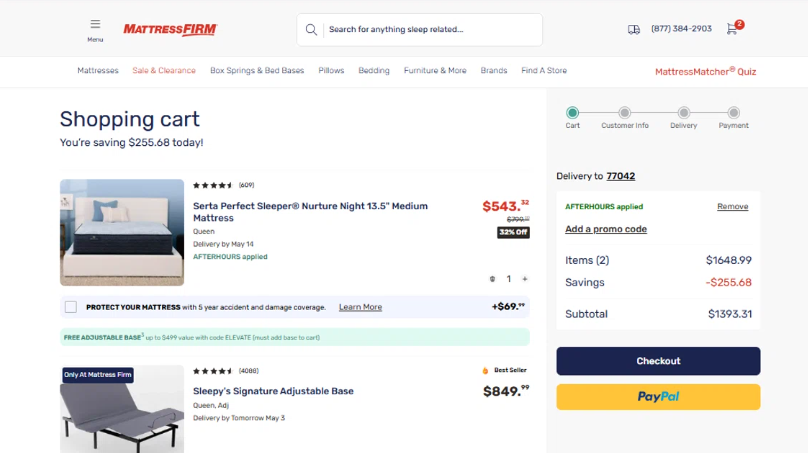
Task: Select the Payment step indicator
Action: point(734,113)
